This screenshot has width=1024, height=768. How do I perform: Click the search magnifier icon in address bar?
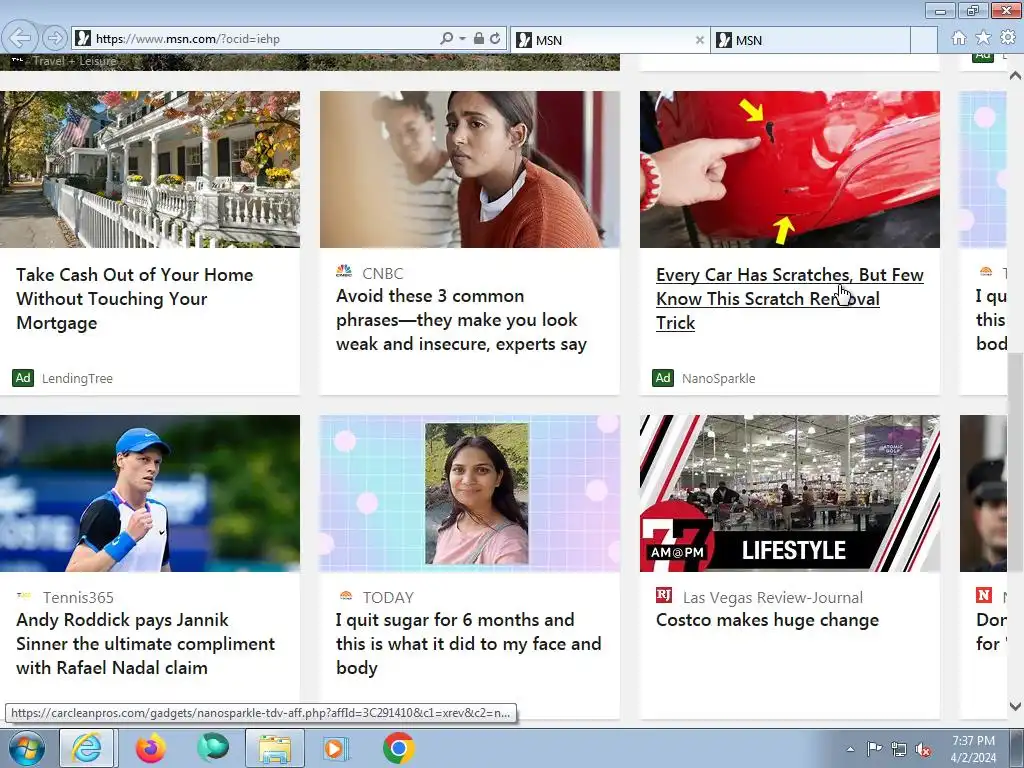coord(447,39)
